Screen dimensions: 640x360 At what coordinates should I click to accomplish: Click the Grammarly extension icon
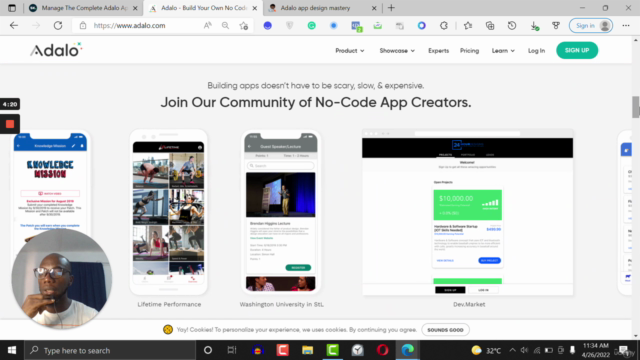[x=311, y=25]
